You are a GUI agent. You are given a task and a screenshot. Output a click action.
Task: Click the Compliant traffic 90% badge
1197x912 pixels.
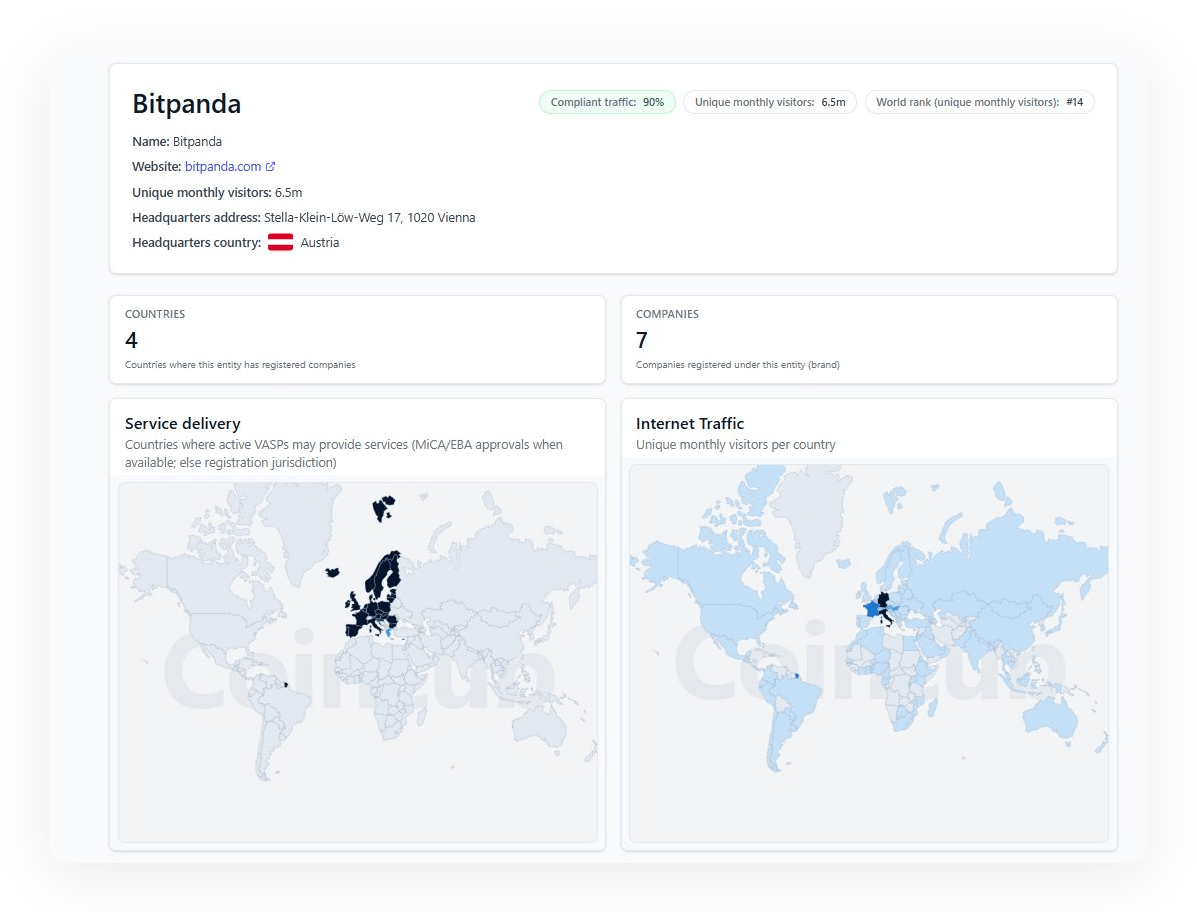coord(607,102)
